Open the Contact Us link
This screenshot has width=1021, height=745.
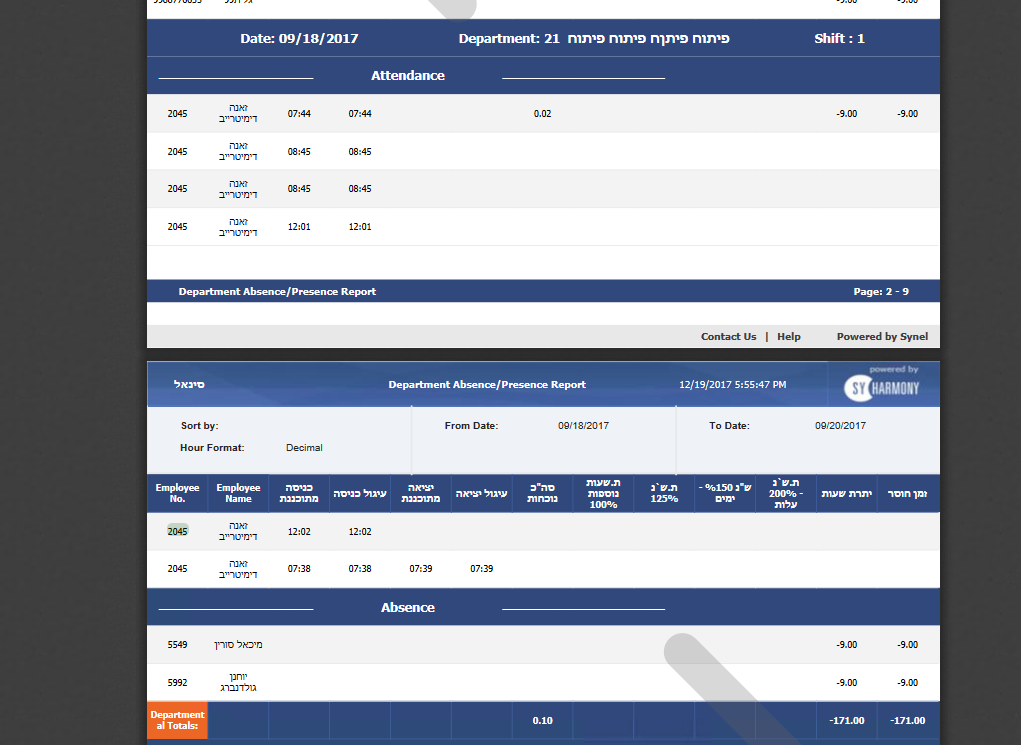coord(728,337)
